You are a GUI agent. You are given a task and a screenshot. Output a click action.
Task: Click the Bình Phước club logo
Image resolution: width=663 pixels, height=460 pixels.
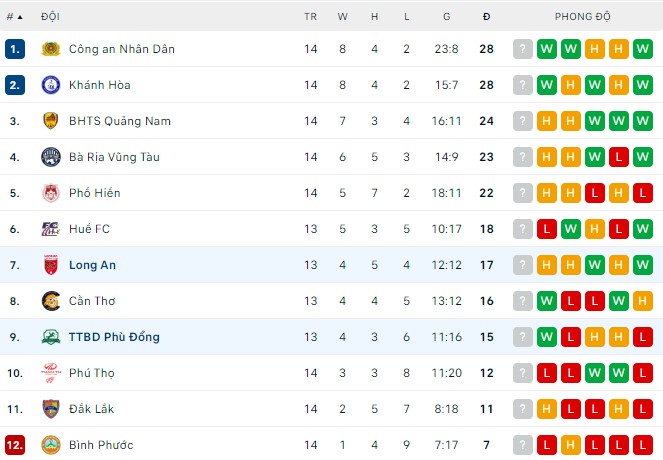[50, 445]
